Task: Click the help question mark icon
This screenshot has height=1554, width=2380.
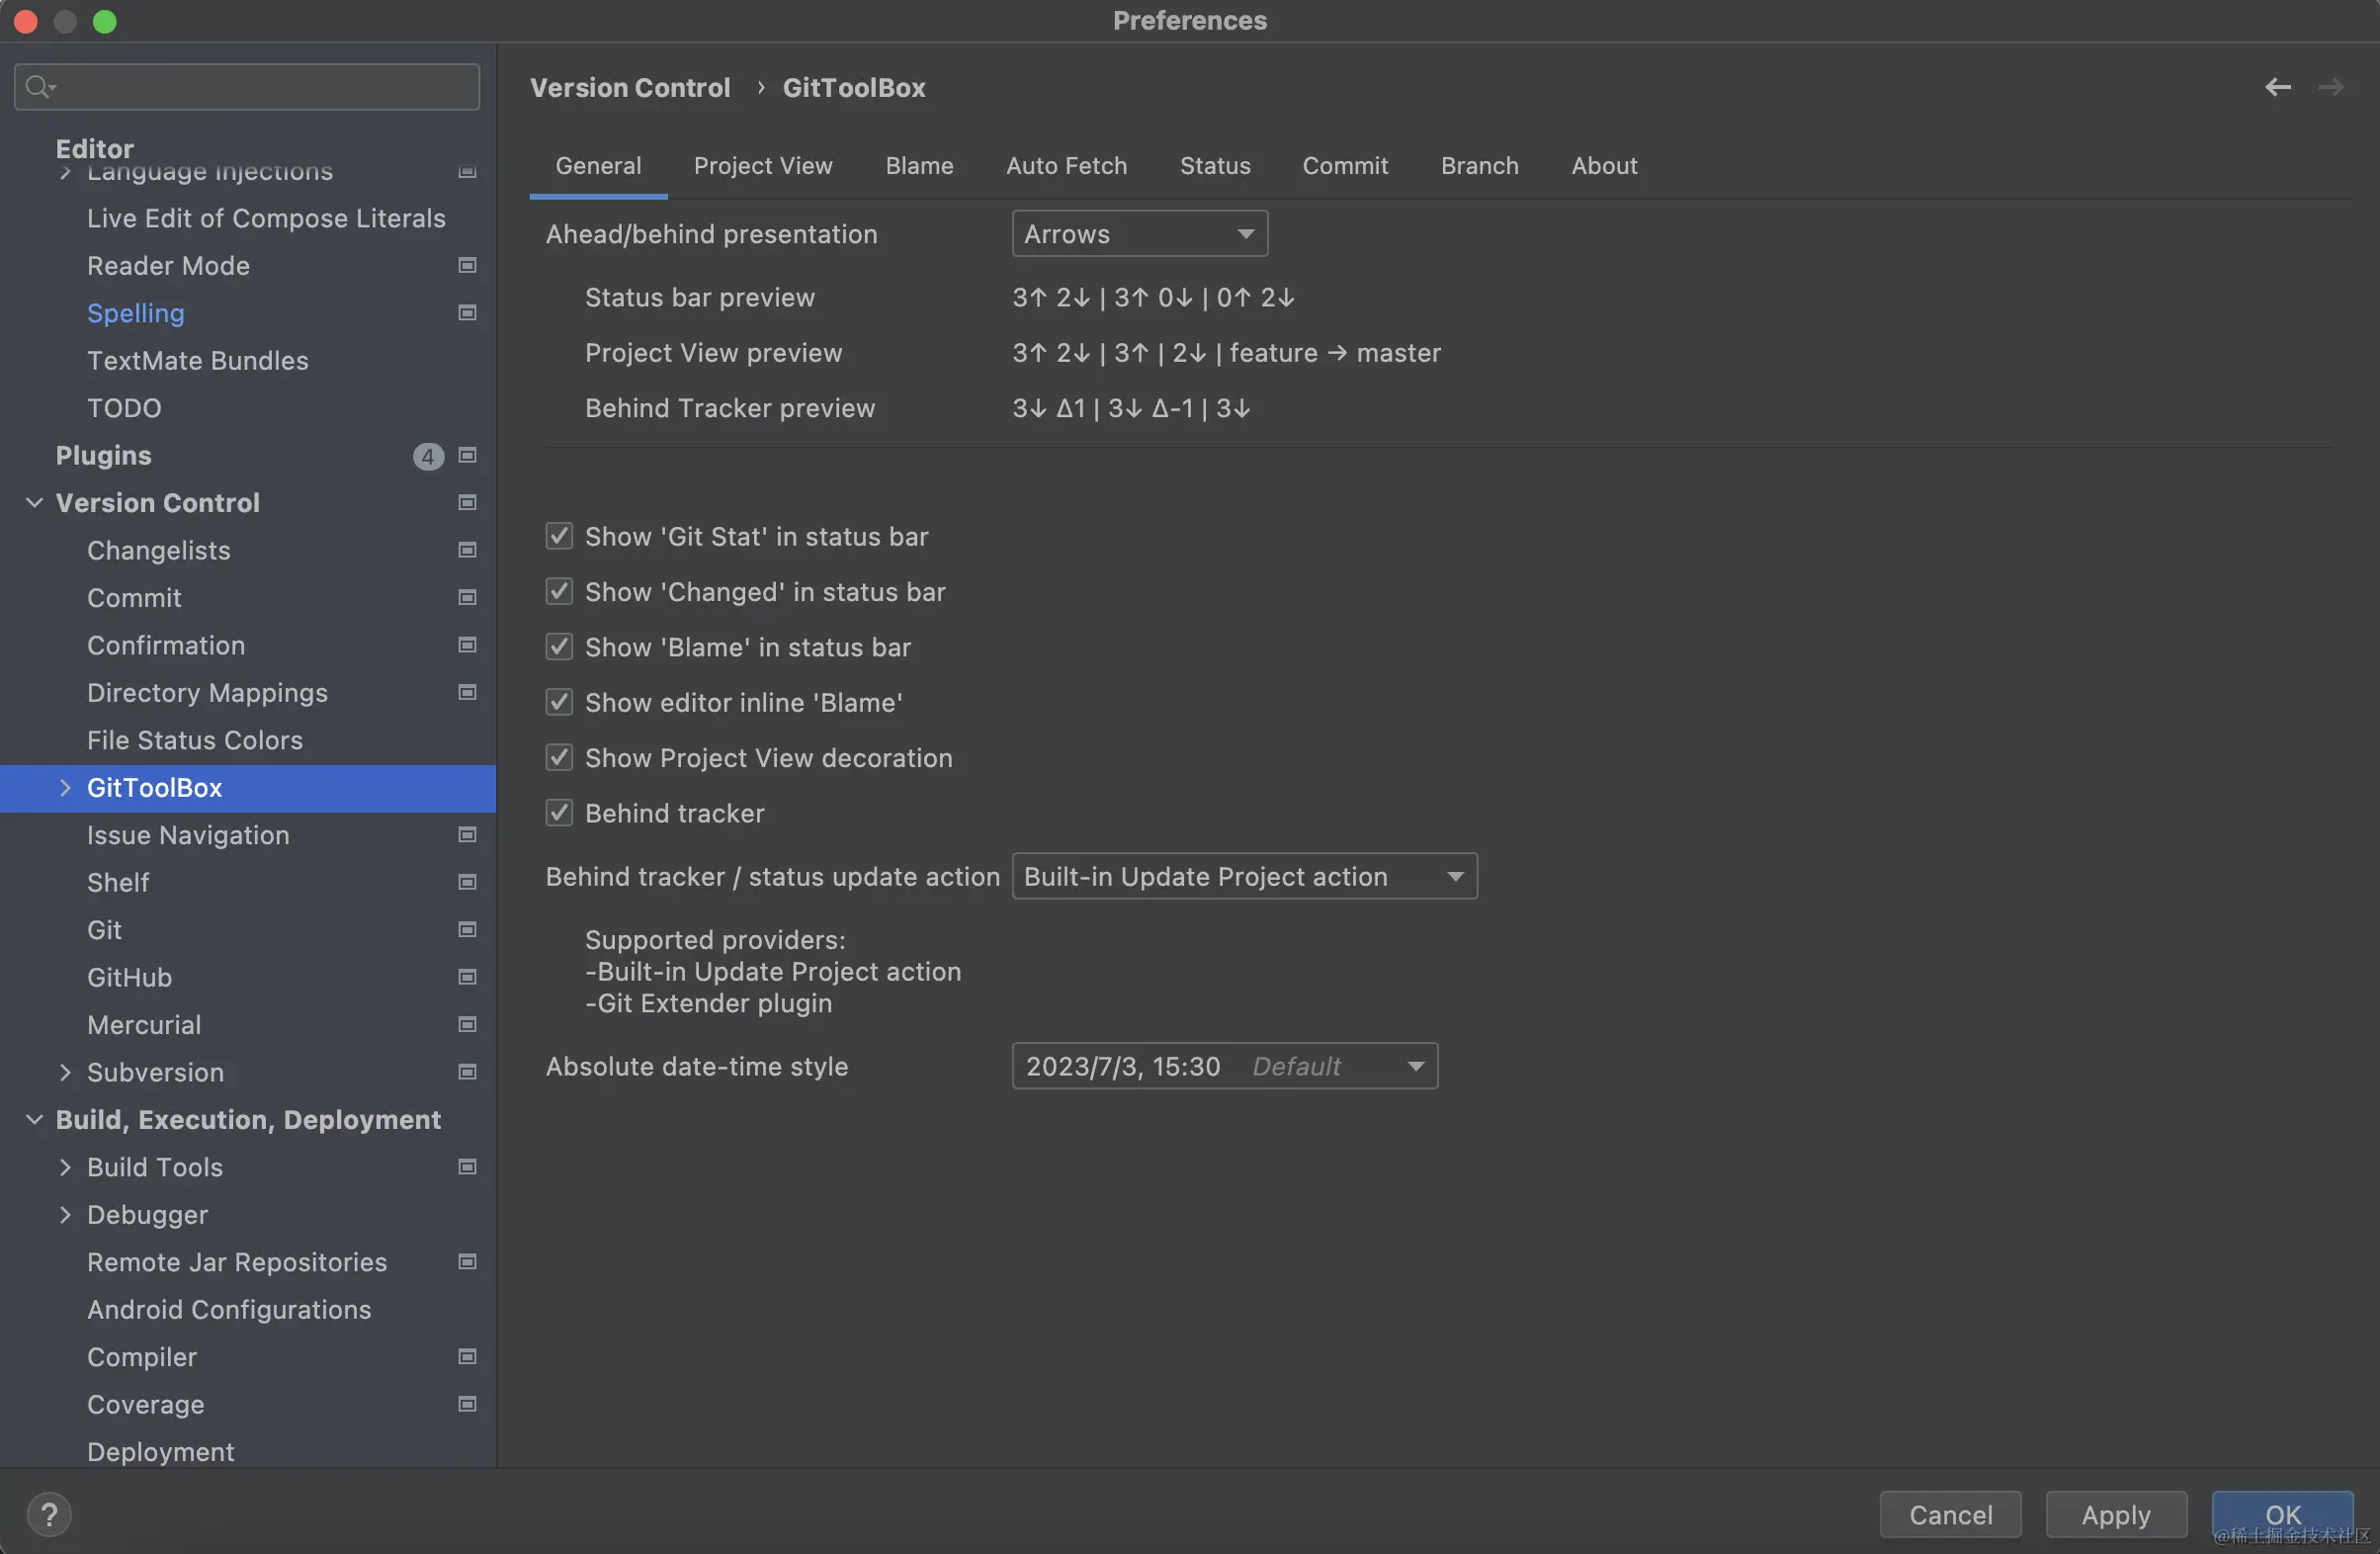Action: click(49, 1514)
